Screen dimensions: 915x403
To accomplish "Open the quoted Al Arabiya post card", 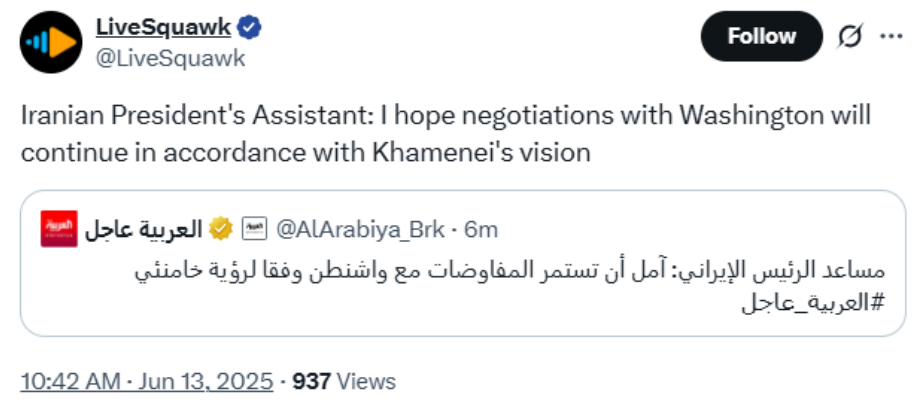I will [463, 263].
